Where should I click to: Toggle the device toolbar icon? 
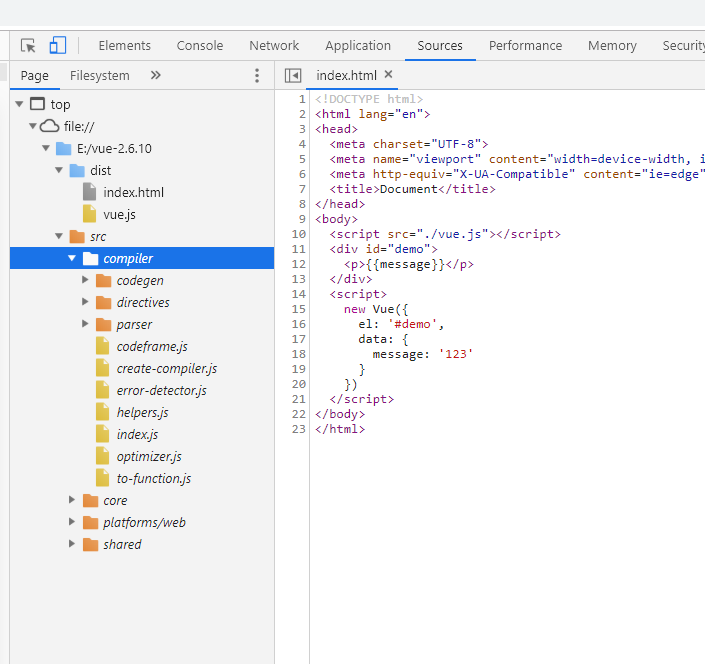click(x=58, y=45)
